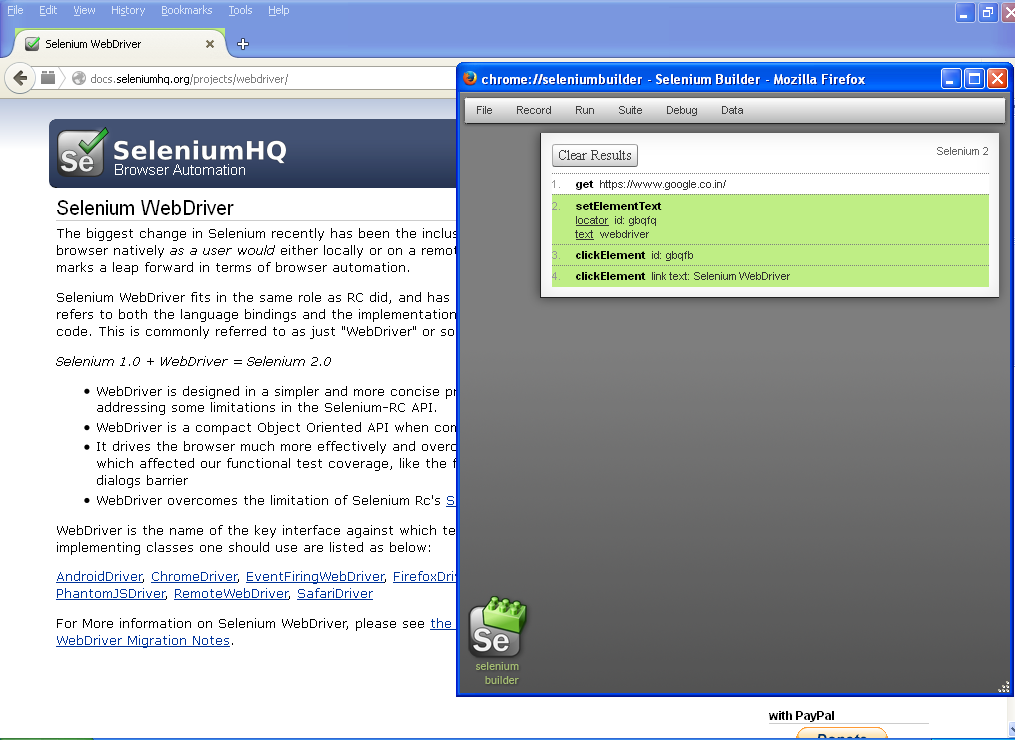Open new tab with plus icon
This screenshot has width=1015, height=740.
tap(243, 44)
